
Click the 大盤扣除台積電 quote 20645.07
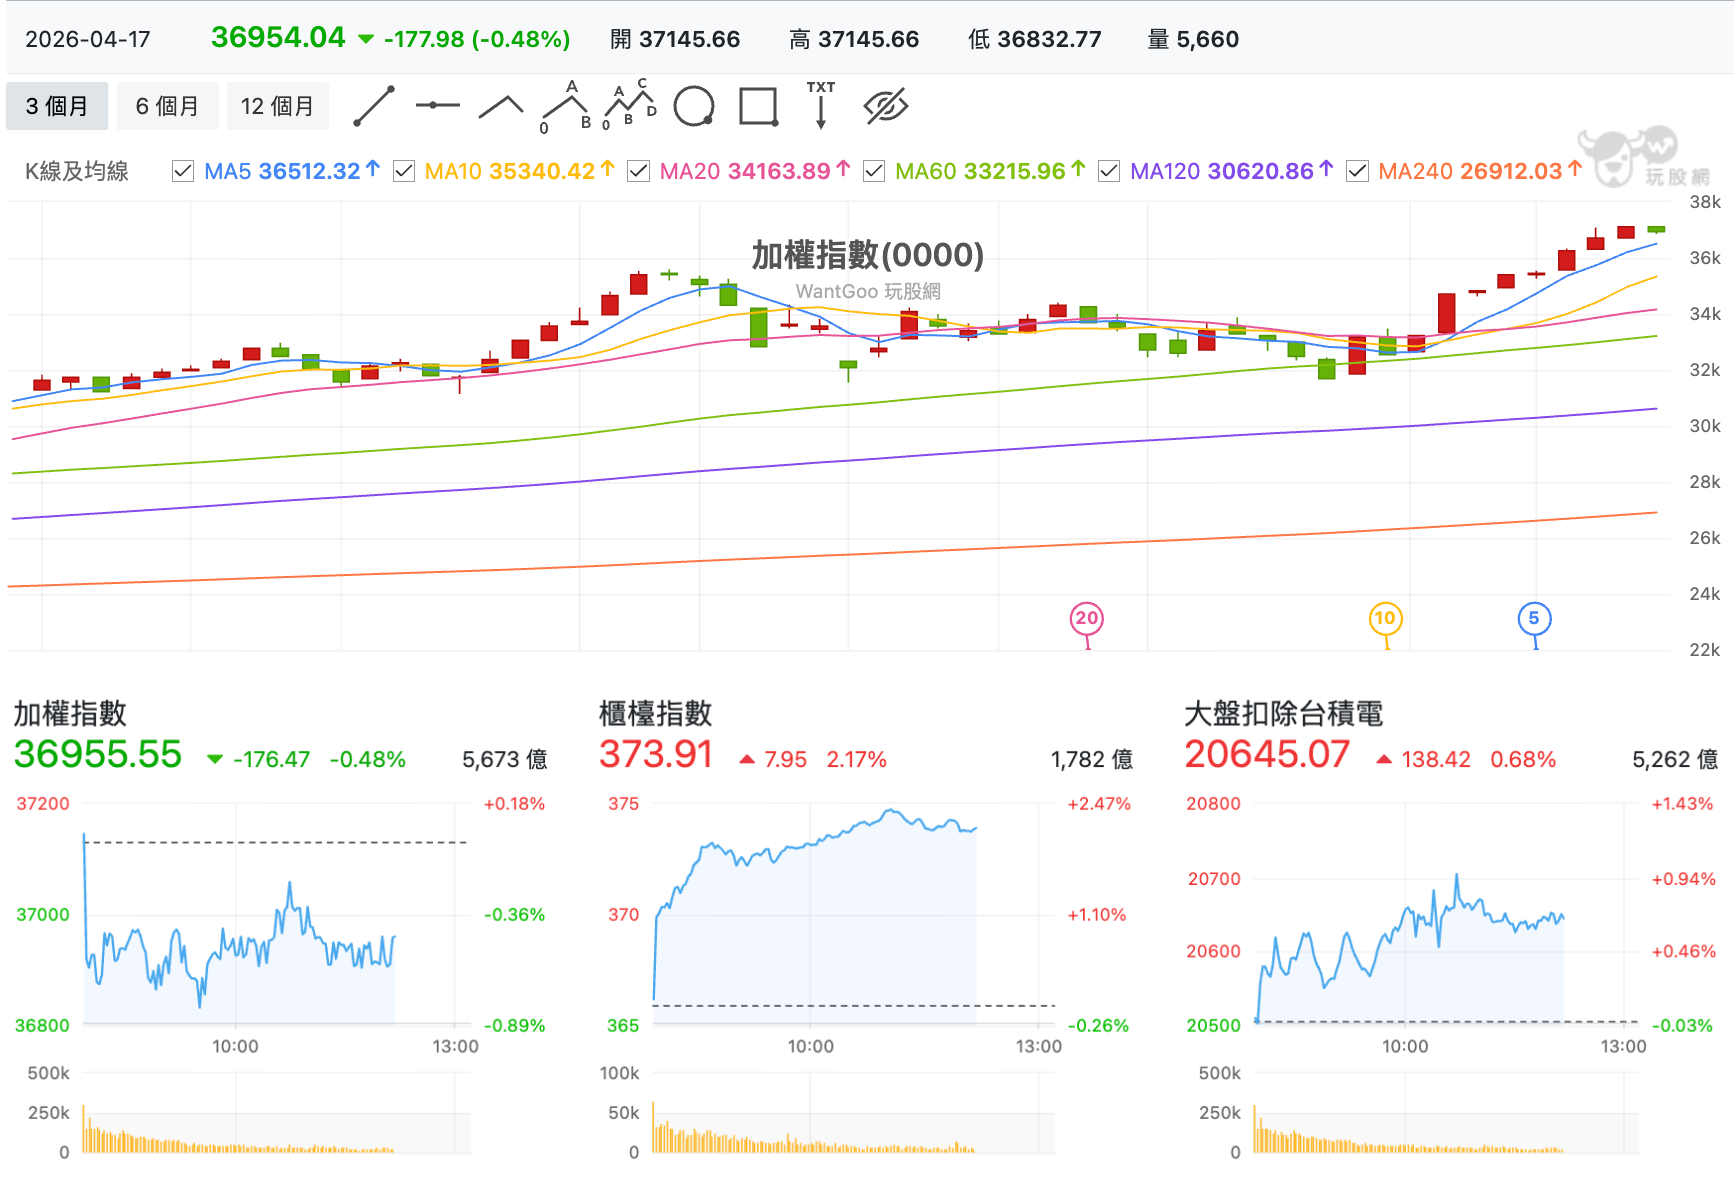(x=1267, y=755)
